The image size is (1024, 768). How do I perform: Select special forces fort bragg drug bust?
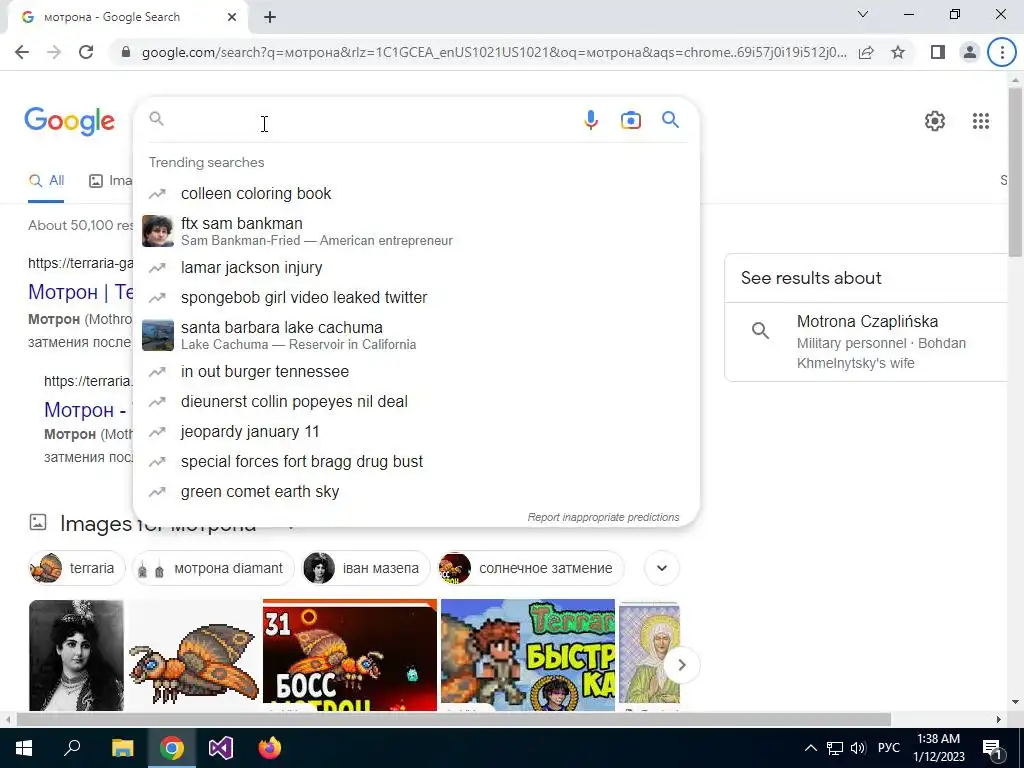point(416,461)
